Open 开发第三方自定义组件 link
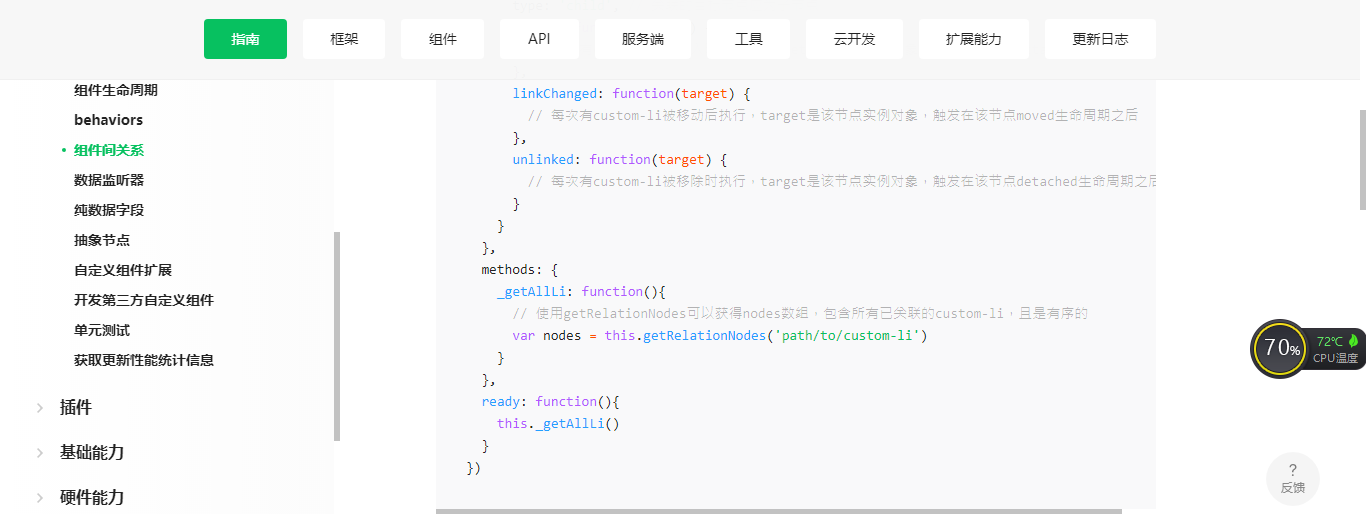The image size is (1366, 514). 144,300
